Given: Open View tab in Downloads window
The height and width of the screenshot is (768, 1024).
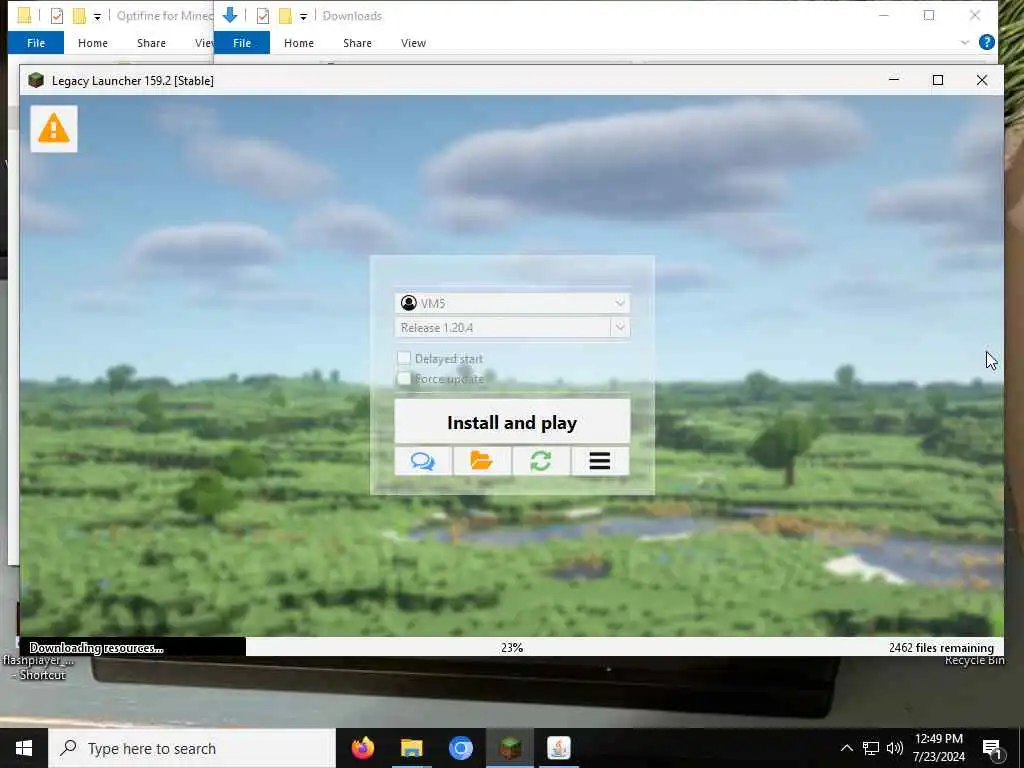Looking at the screenshot, I should [x=413, y=43].
